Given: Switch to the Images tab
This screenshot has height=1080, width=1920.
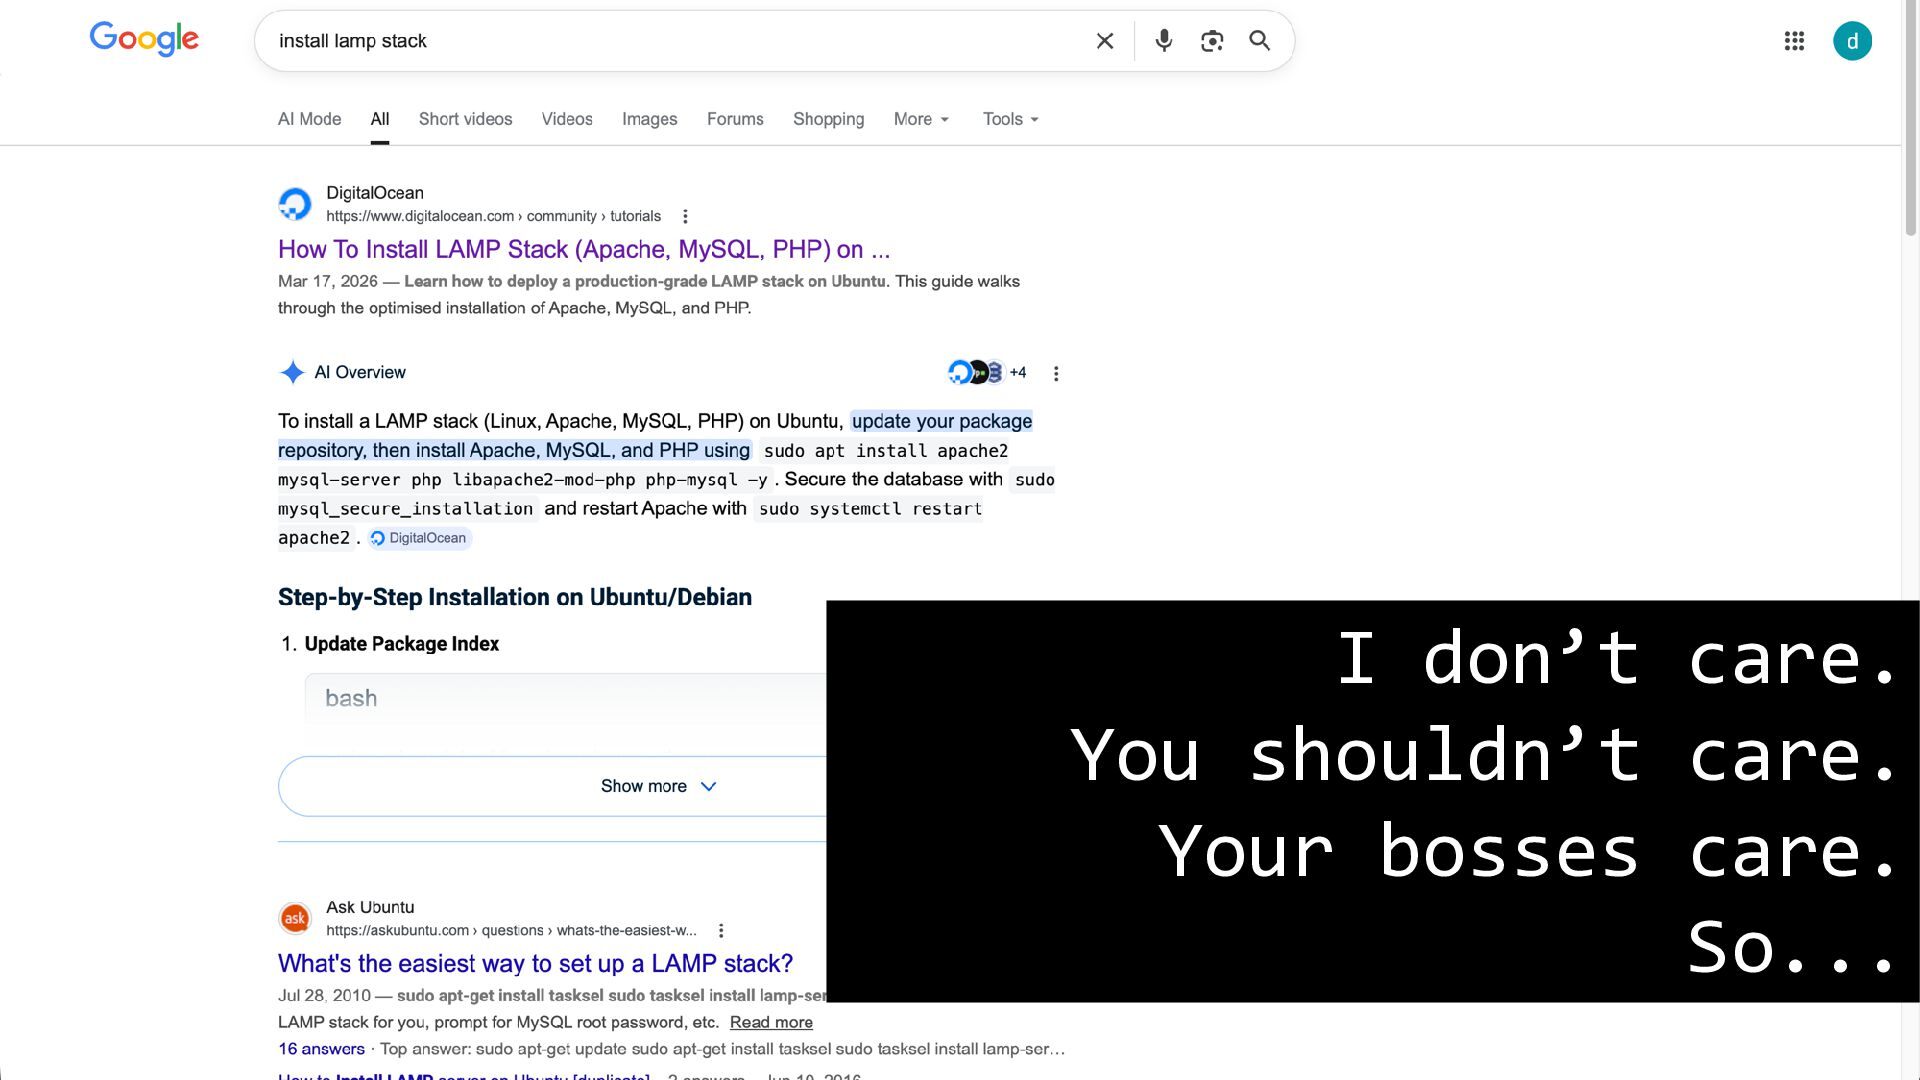Looking at the screenshot, I should coord(649,119).
